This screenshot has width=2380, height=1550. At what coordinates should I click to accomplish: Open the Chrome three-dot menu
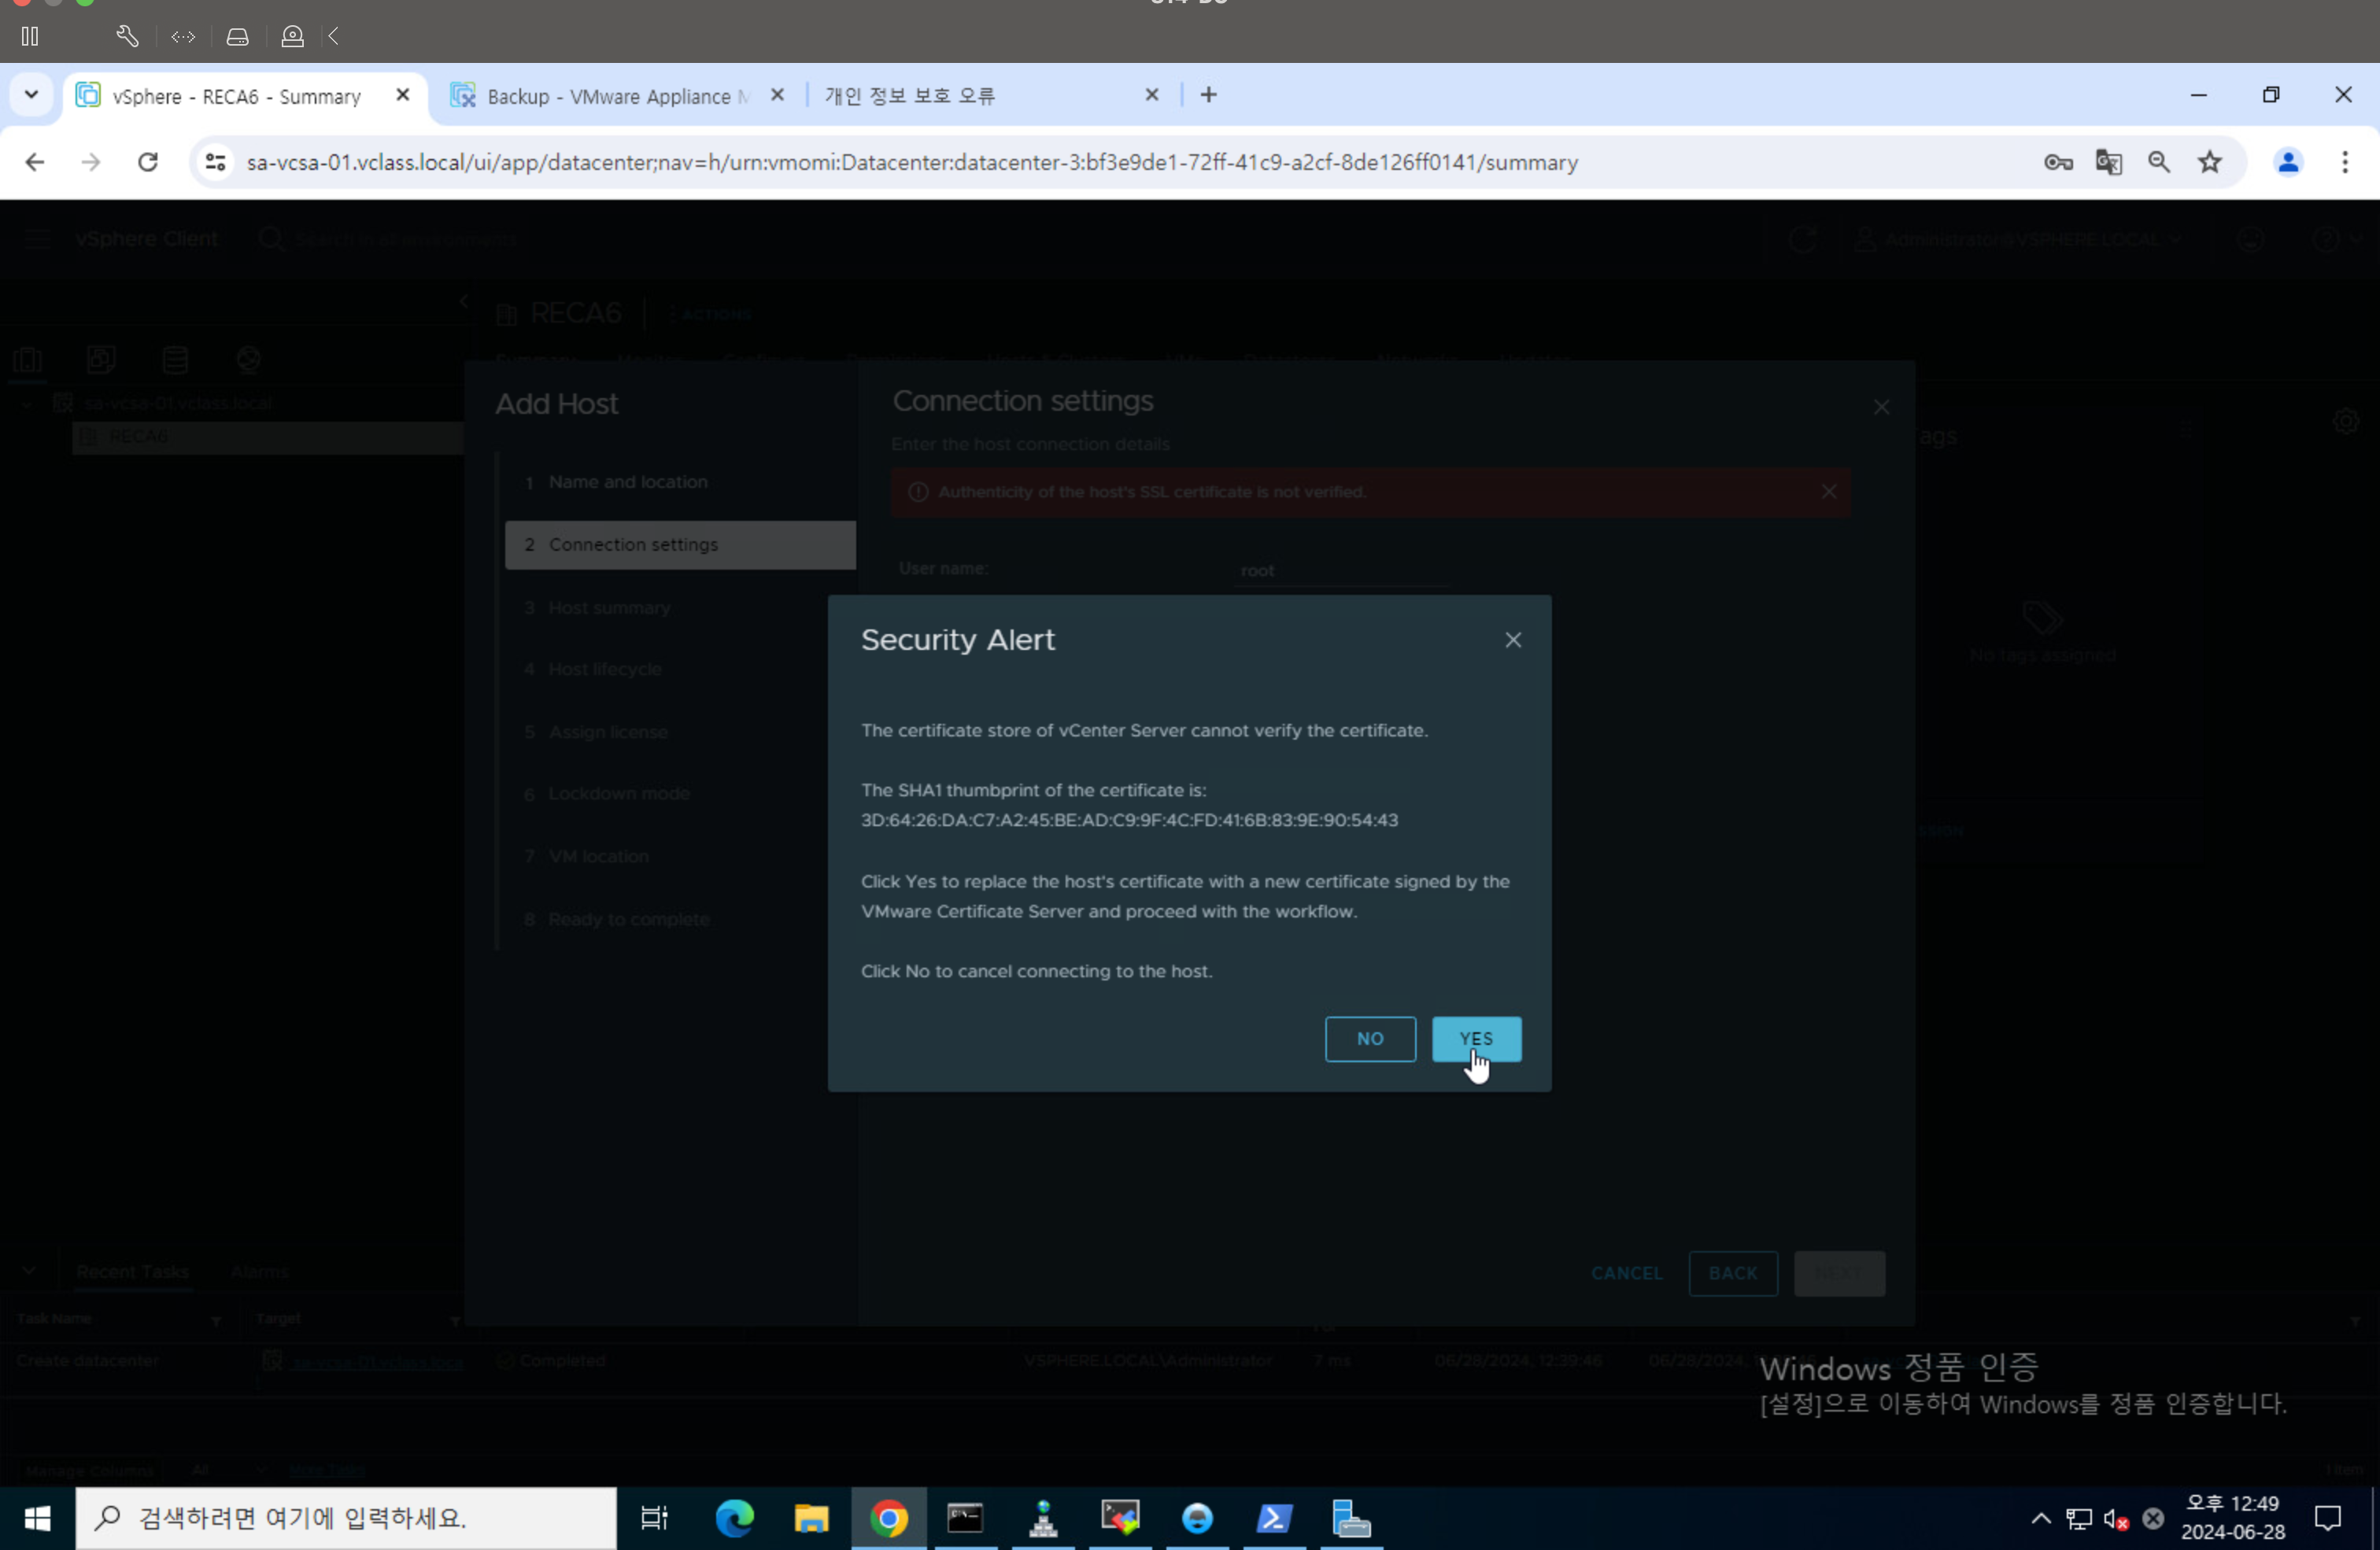click(2344, 162)
